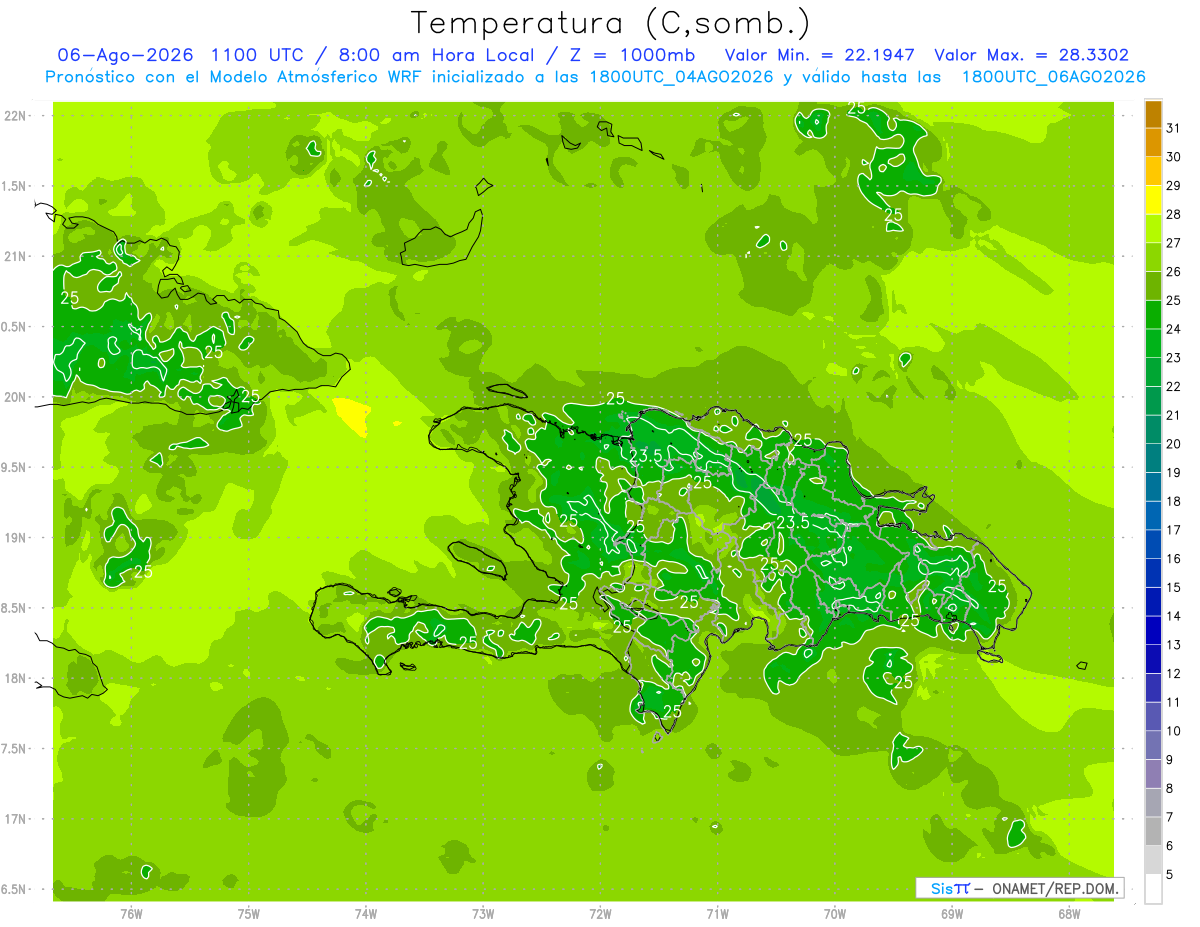Select the "1800UTC_06AGO2026" valid-until time
Image resolution: width=1200 pixels, height=927 pixels.
[1053, 77]
